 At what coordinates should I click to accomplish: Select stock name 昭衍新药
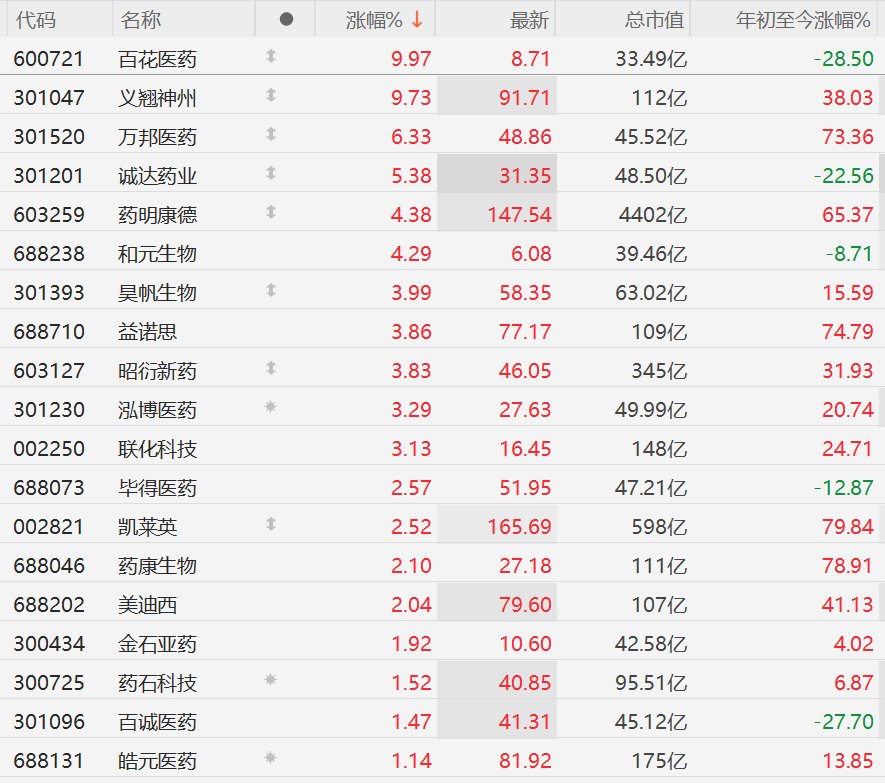(x=157, y=371)
